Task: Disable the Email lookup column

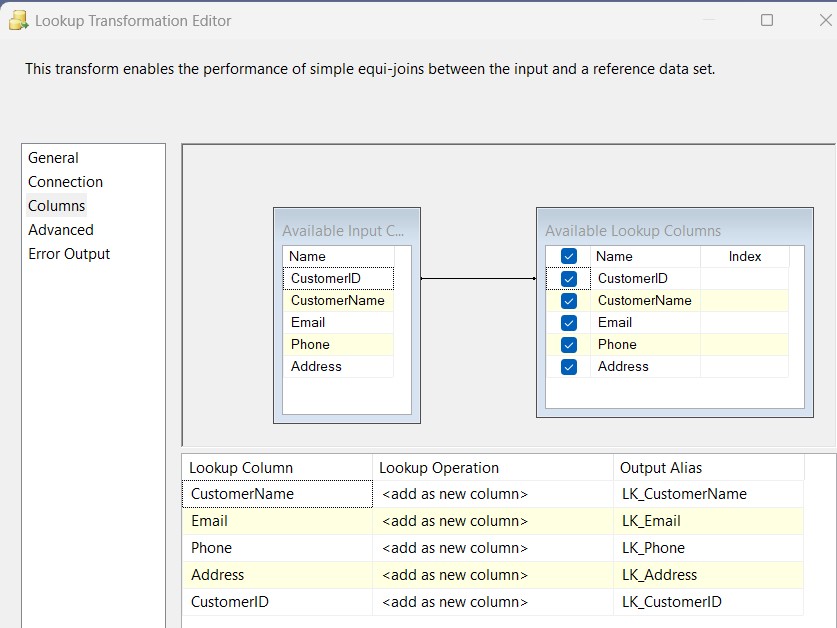Action: [568, 322]
